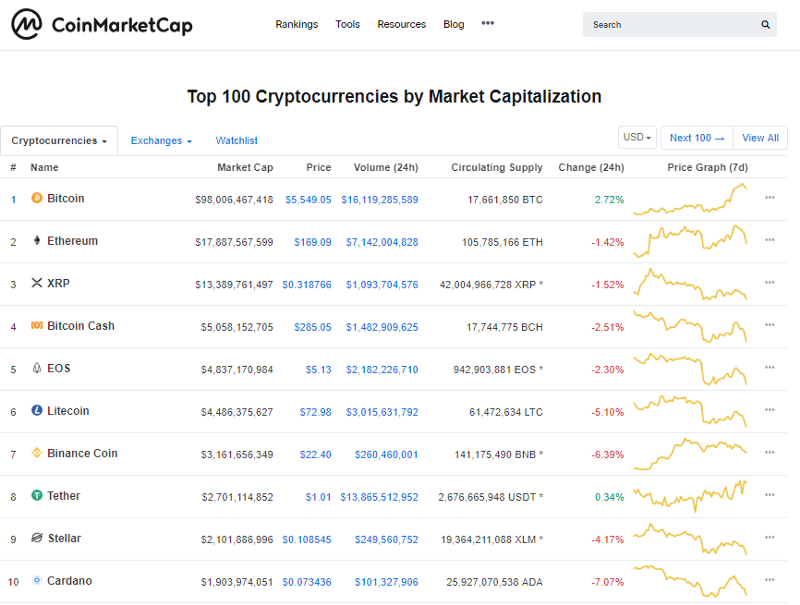This screenshot has width=800, height=605.
Task: Click the CoinMarketCap logo icon
Action: (27, 24)
